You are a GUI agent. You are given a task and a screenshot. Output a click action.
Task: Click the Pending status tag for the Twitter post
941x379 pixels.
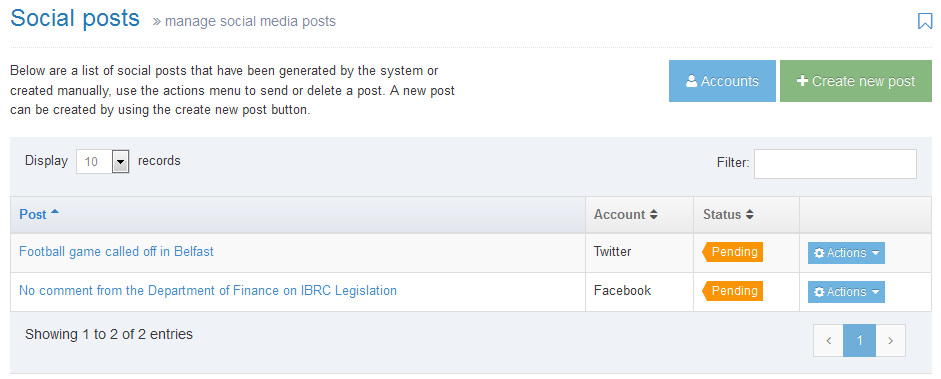733,252
